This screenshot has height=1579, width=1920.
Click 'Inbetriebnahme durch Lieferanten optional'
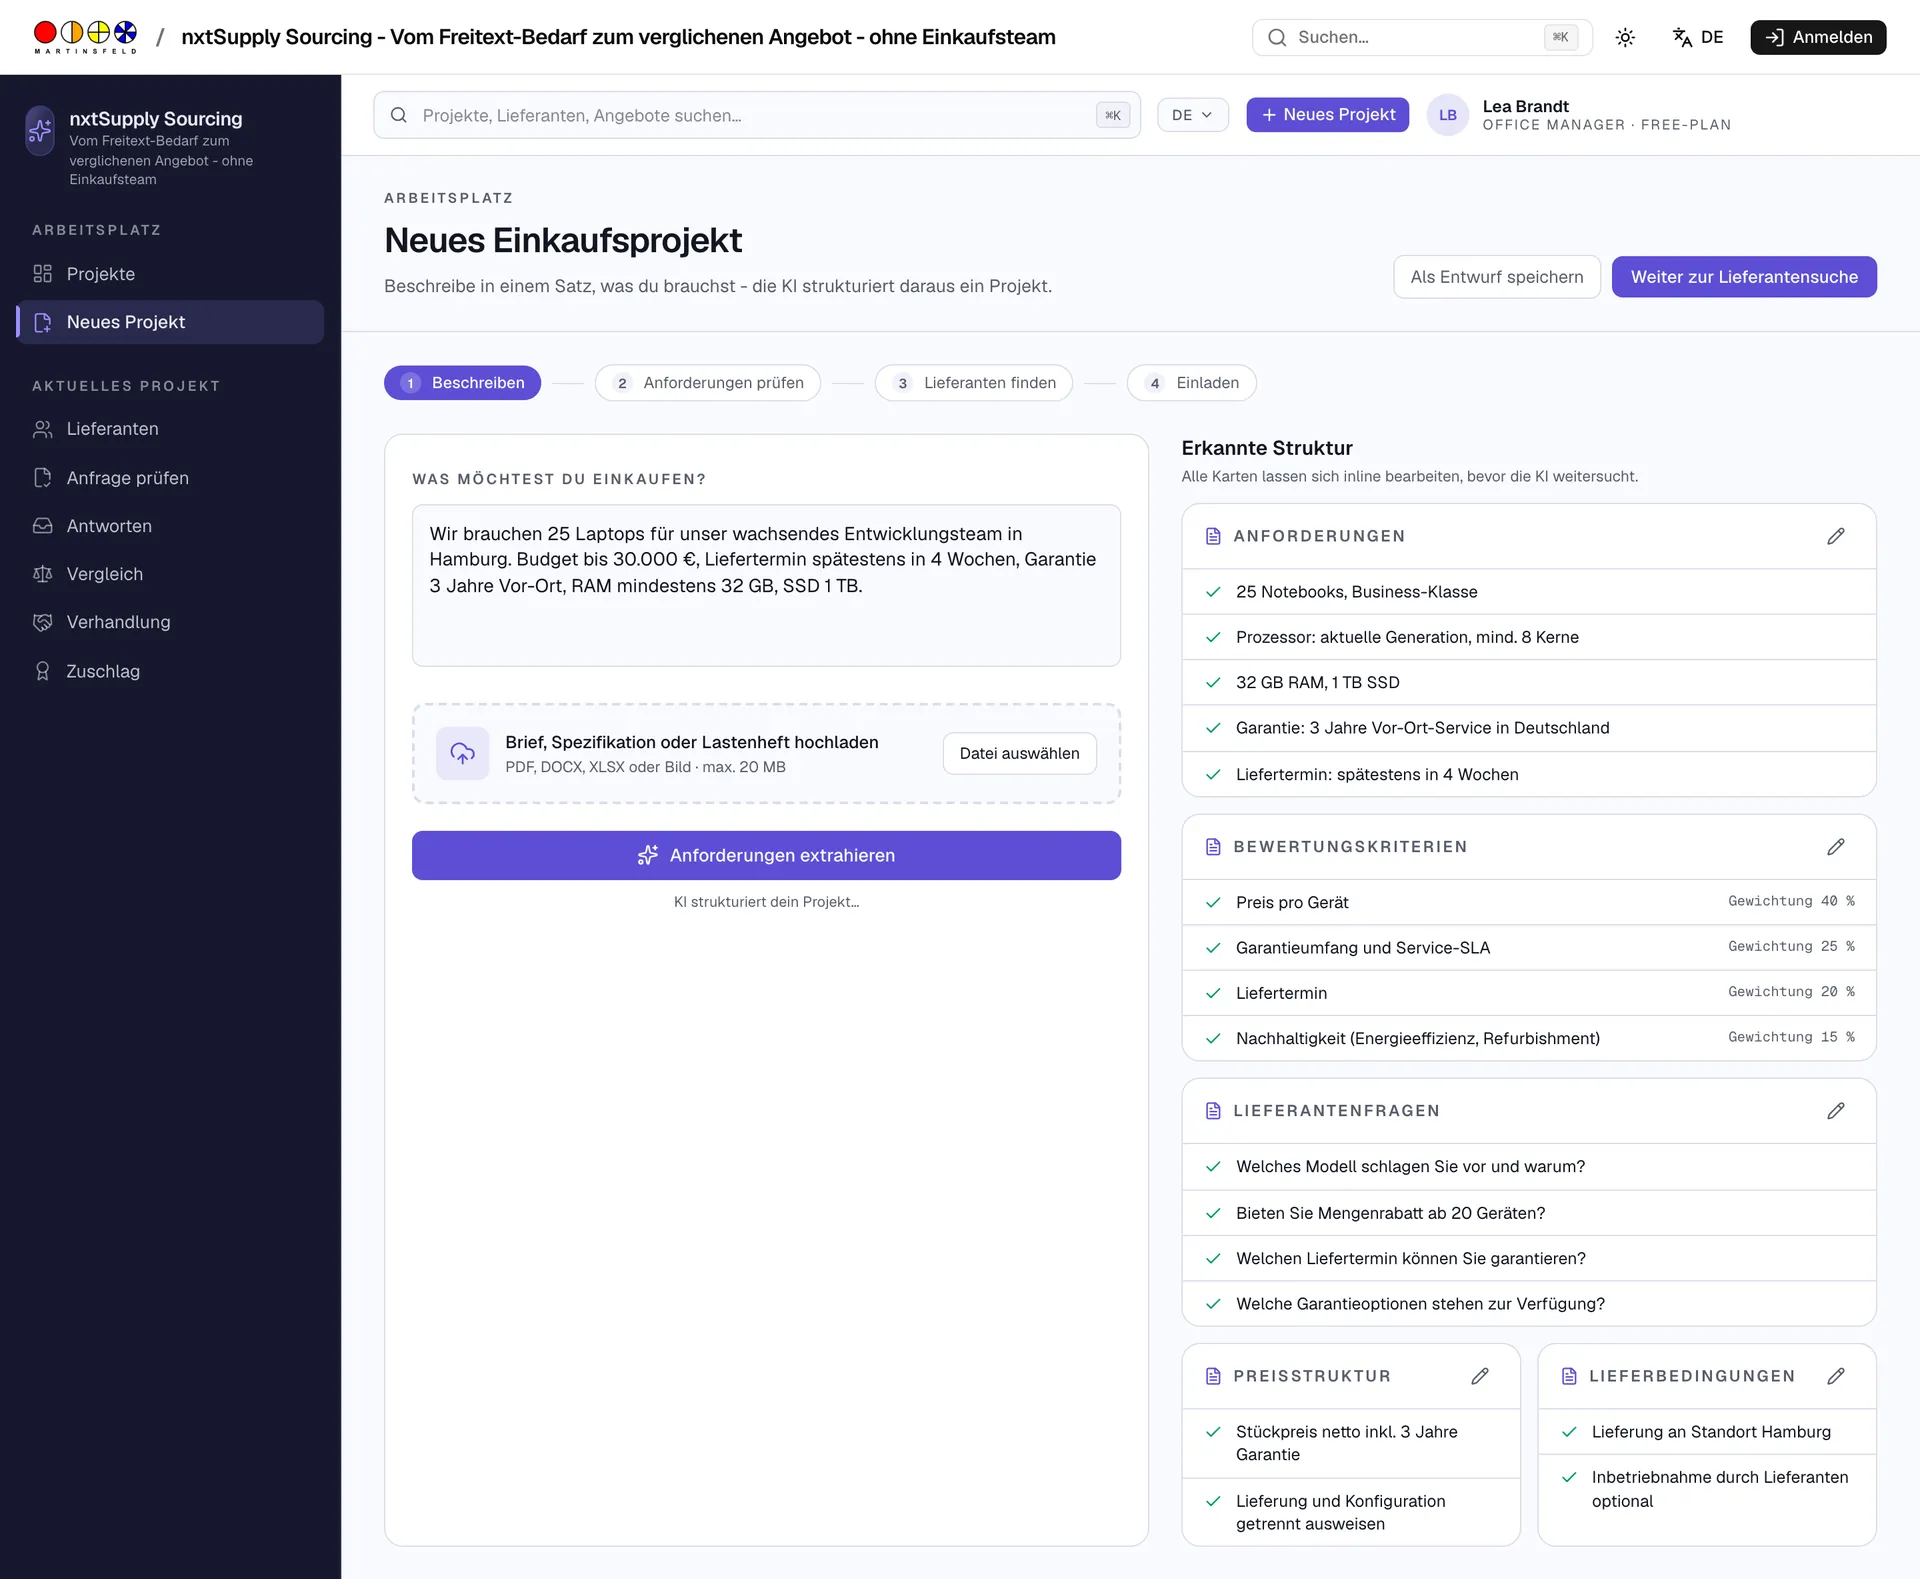[1720, 1489]
